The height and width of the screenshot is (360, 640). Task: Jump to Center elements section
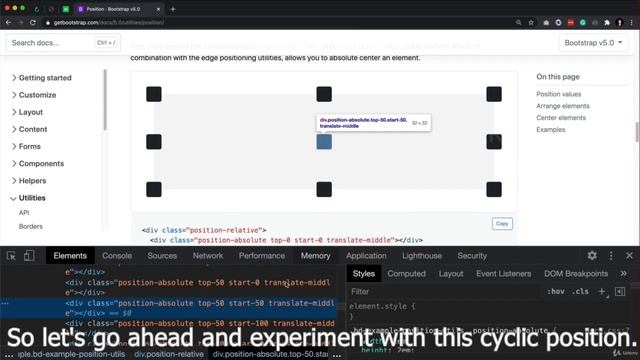coord(561,118)
